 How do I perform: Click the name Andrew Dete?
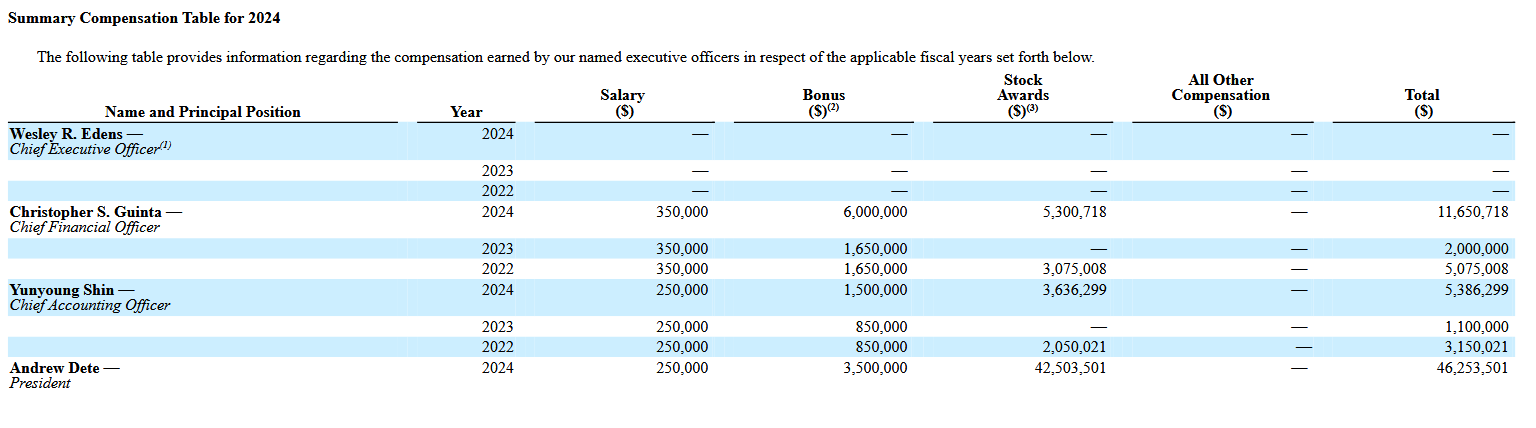pyautogui.click(x=54, y=368)
